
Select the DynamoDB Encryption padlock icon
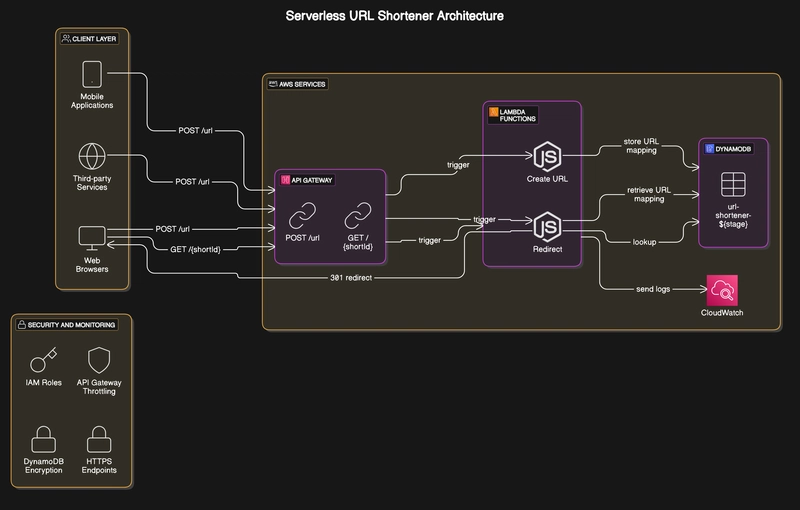click(43, 439)
